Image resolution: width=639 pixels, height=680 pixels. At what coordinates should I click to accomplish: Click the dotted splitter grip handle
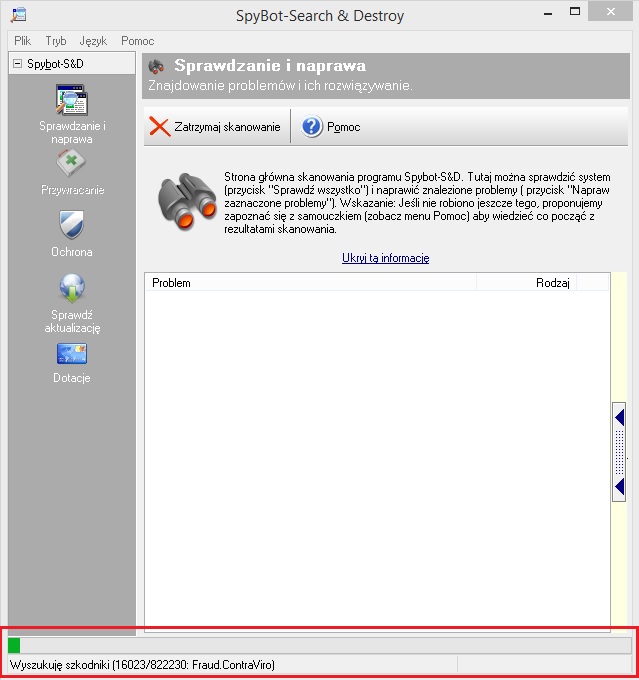619,452
